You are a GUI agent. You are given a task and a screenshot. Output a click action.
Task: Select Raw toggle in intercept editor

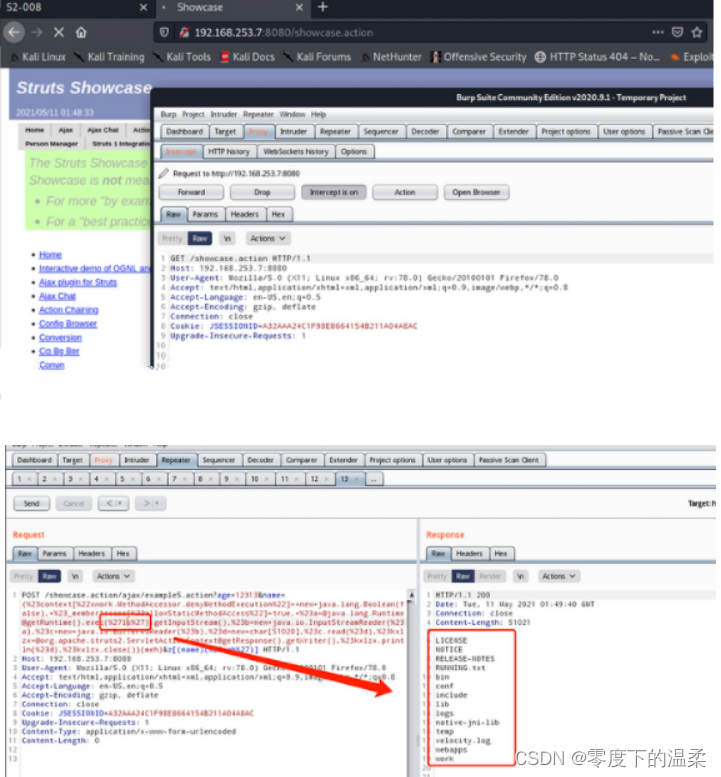[x=200, y=238]
